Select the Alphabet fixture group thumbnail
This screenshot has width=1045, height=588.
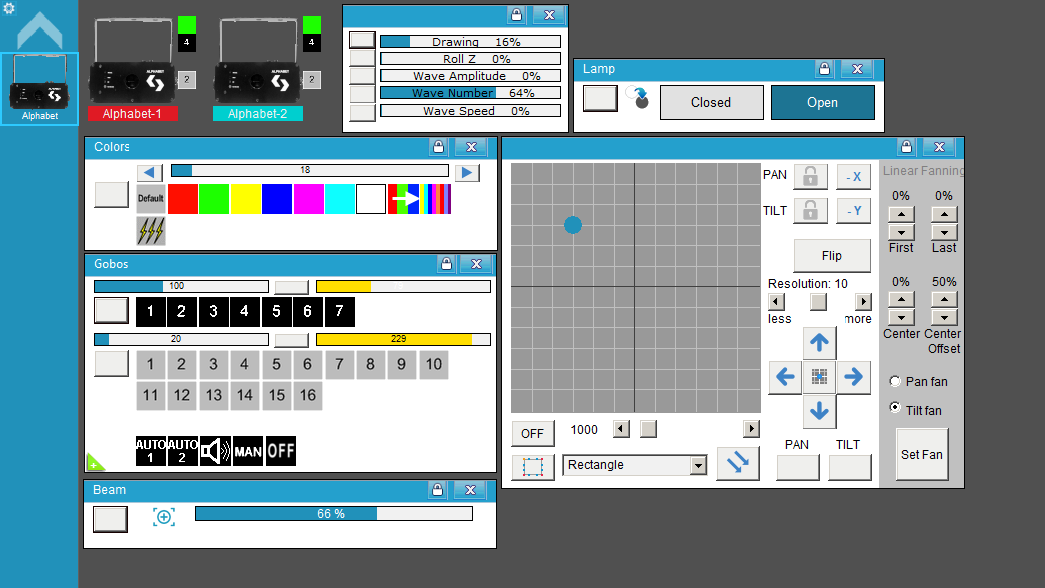(39, 89)
